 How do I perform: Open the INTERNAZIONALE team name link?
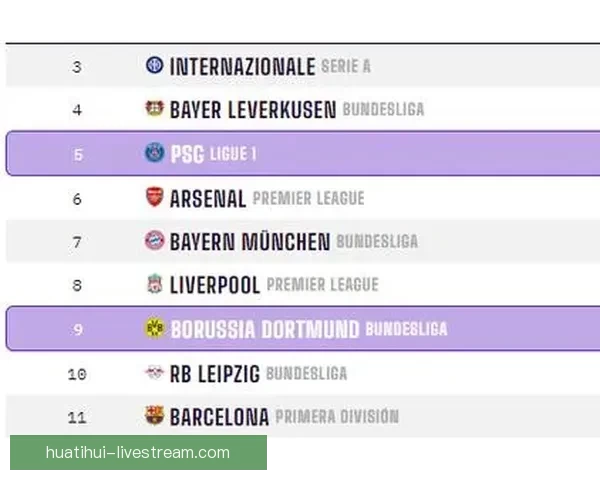242,67
